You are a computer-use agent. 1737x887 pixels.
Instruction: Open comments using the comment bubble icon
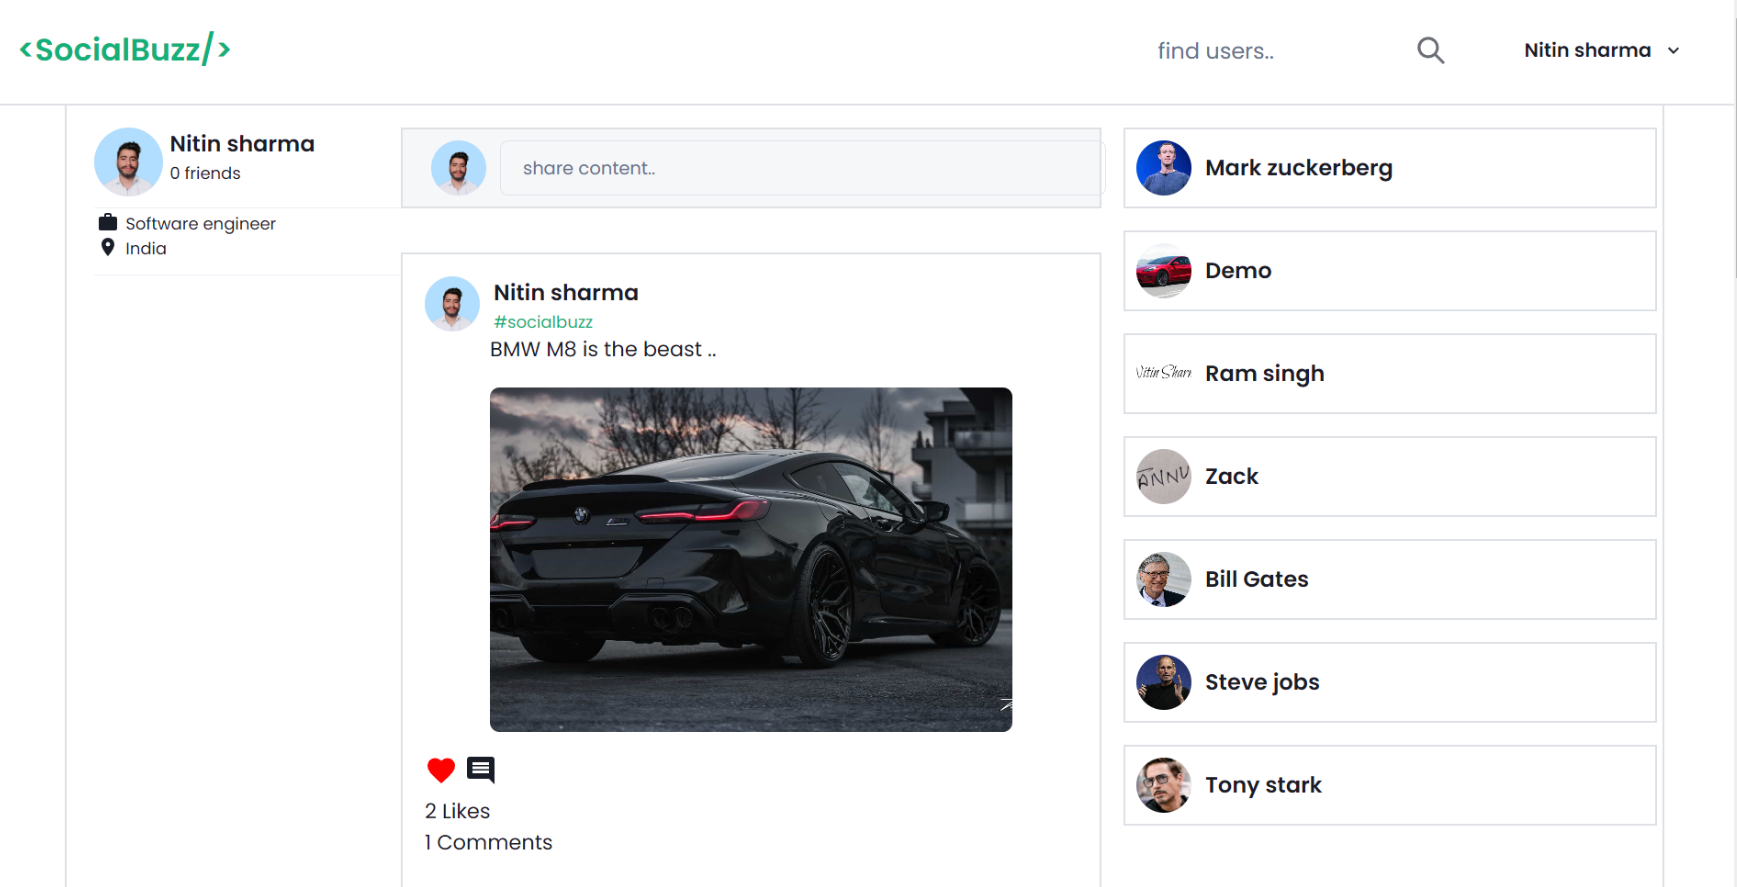(x=480, y=770)
